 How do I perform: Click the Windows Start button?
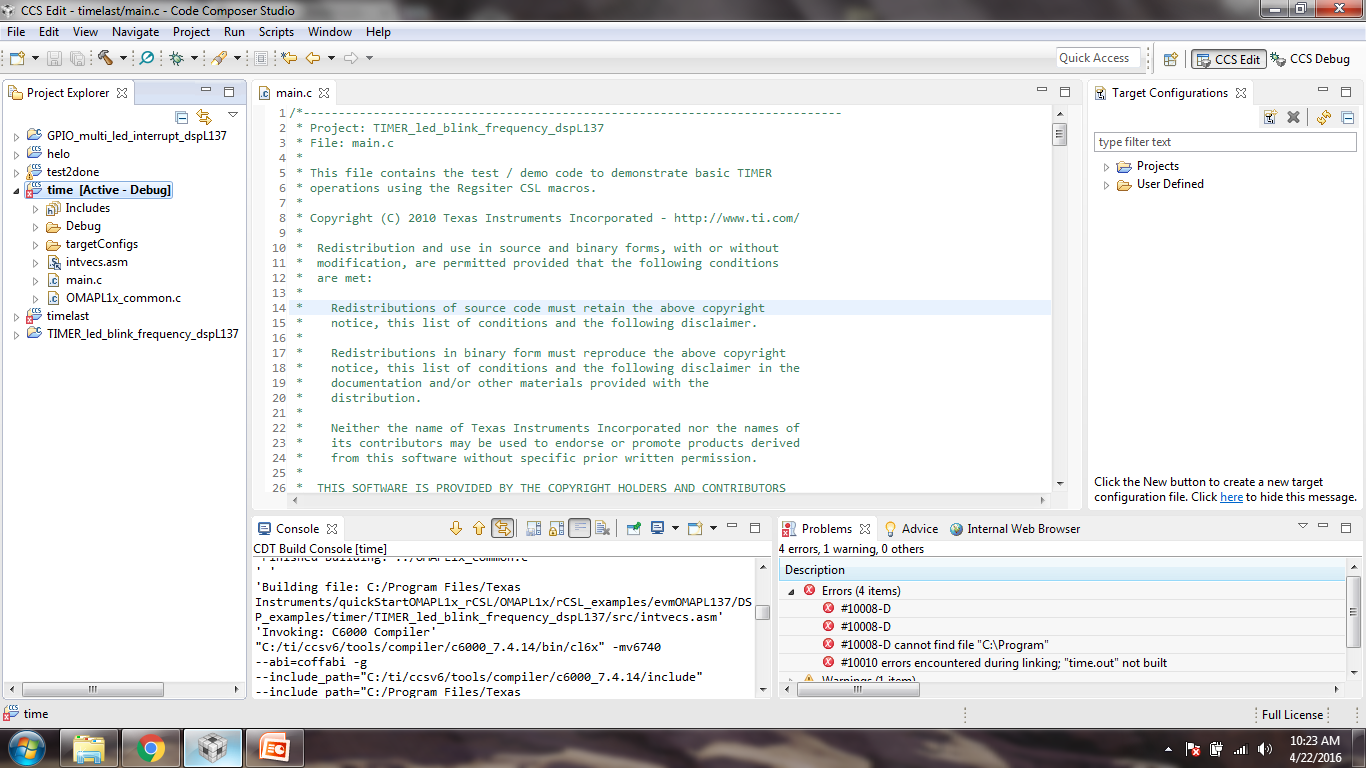point(26,748)
